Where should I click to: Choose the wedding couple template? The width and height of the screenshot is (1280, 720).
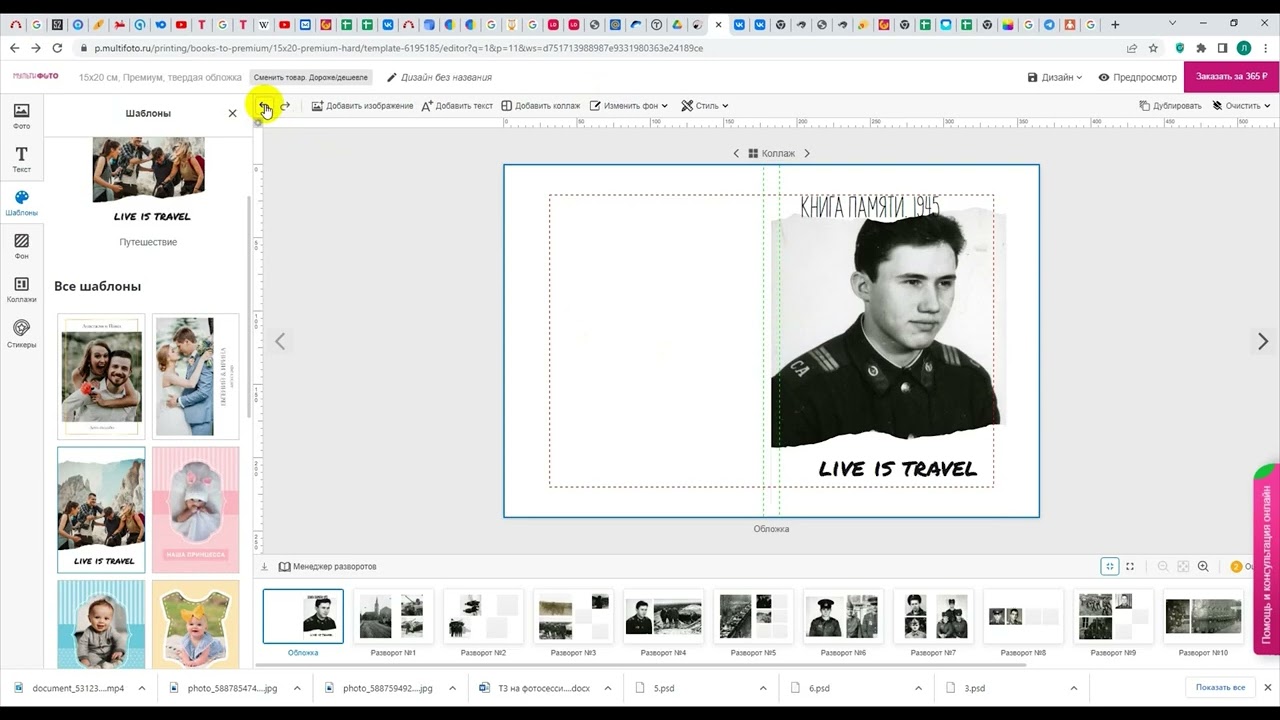click(196, 376)
